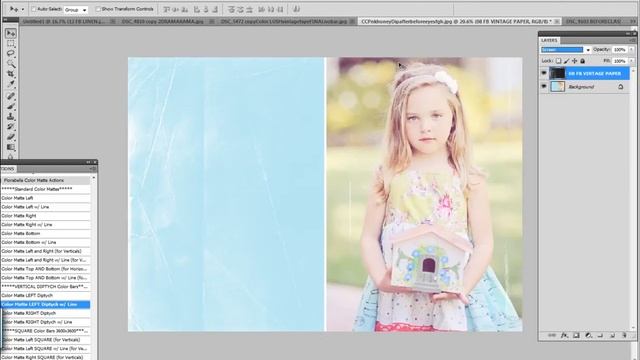Click the Align Bottom Edges icon

(x=185, y=9)
